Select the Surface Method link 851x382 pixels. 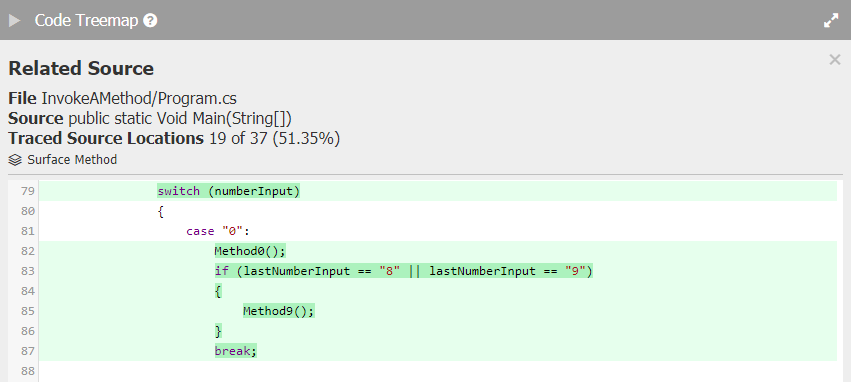point(72,160)
